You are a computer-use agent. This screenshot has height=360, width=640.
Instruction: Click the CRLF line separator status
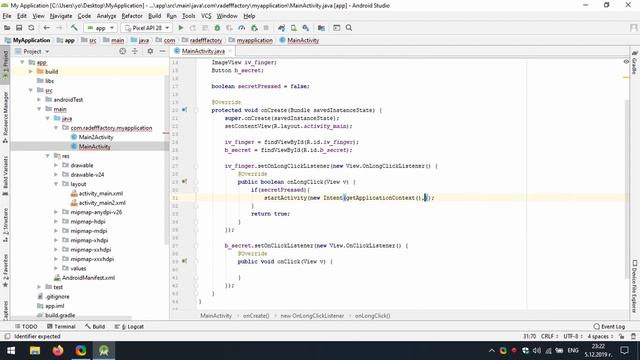tap(549, 336)
